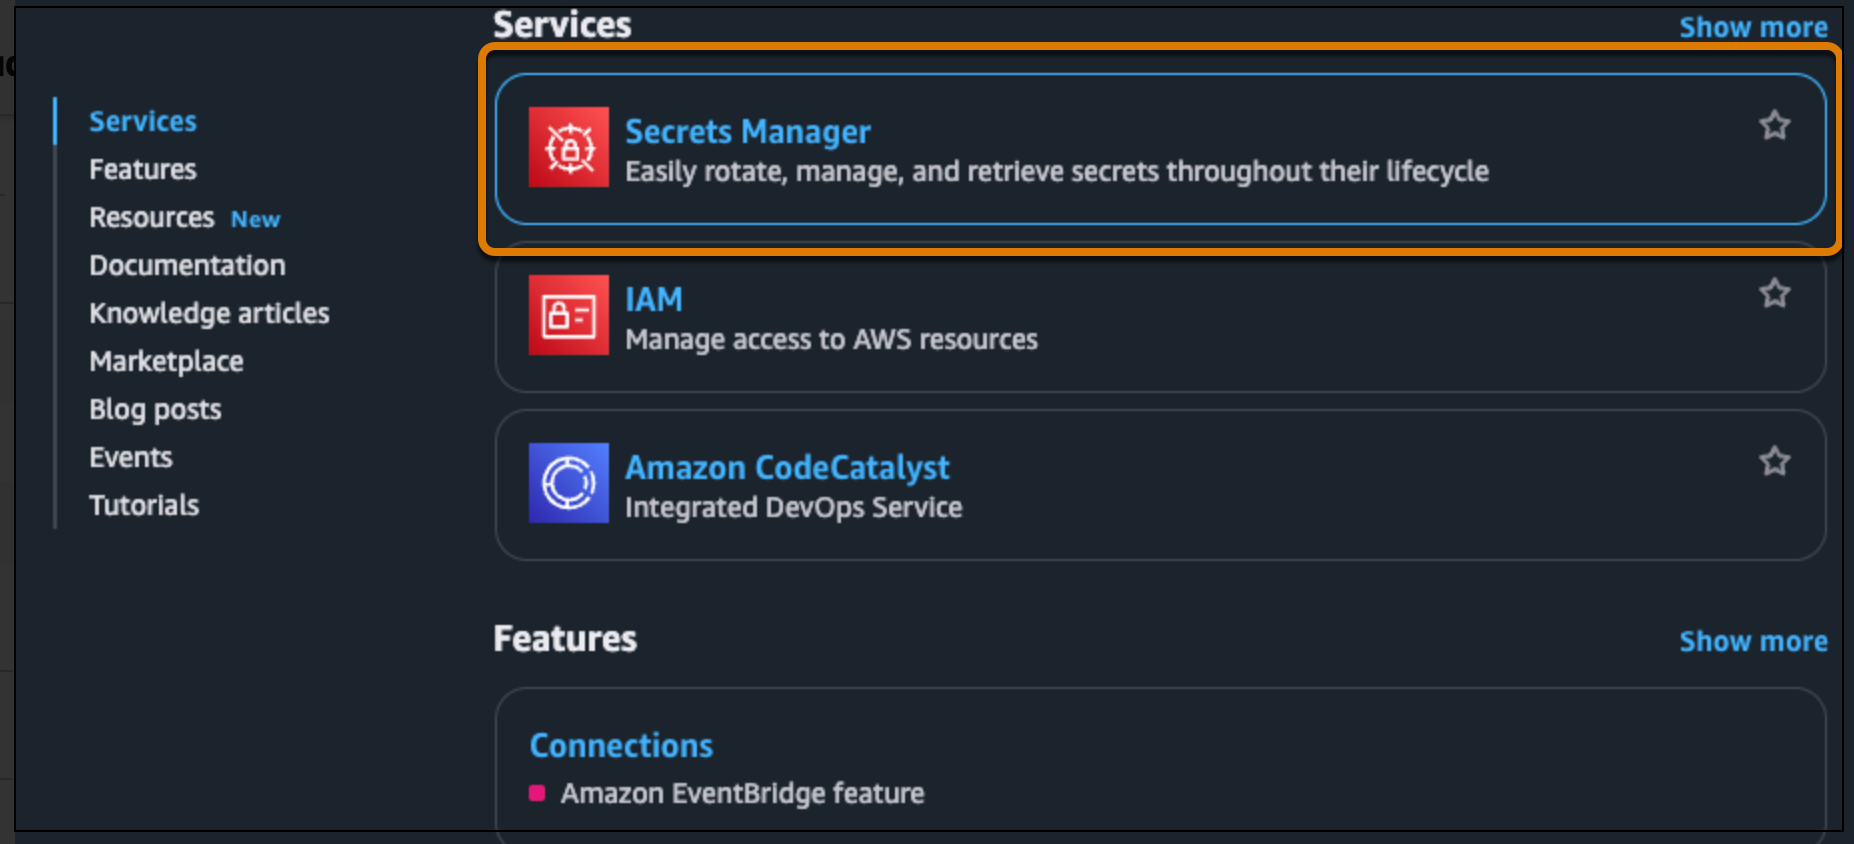Viewport: 1854px width, 844px height.
Task: Favorite Secrets Manager with its star
Action: click(x=1775, y=125)
